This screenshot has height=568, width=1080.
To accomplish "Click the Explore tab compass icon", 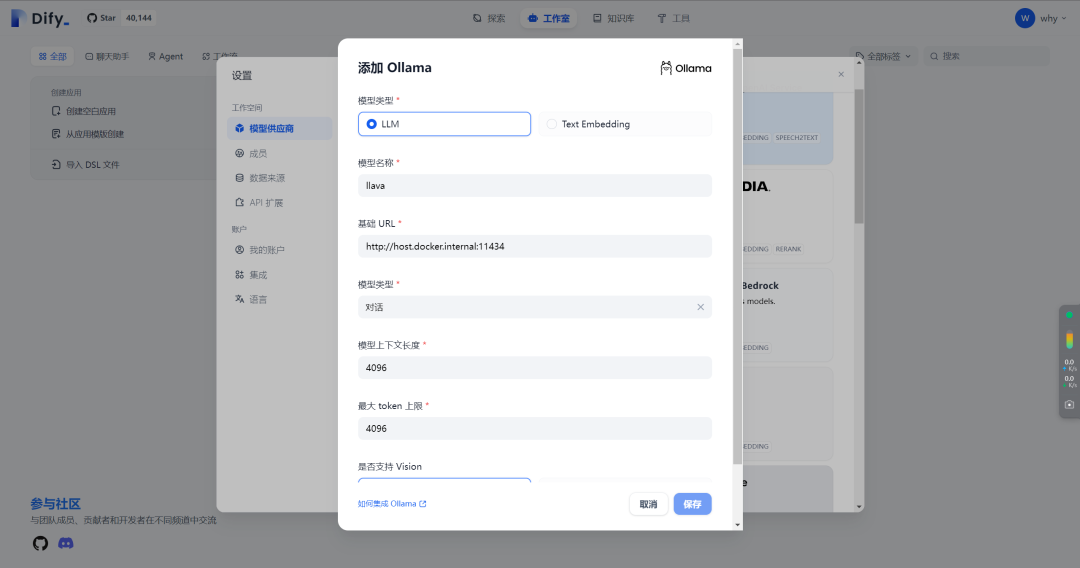I will tap(477, 19).
